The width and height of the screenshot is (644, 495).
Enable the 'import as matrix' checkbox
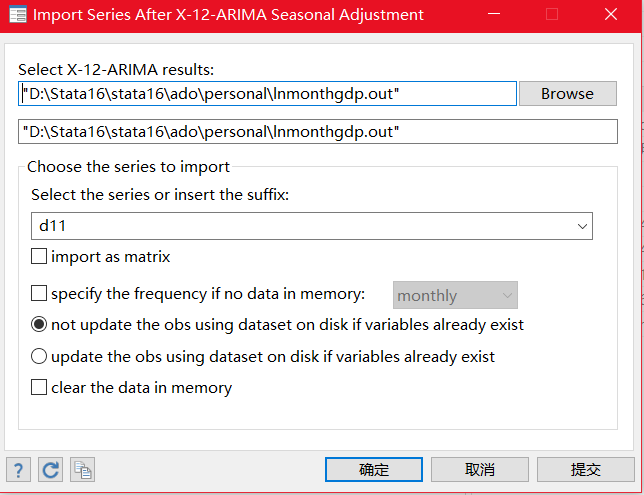pos(40,257)
